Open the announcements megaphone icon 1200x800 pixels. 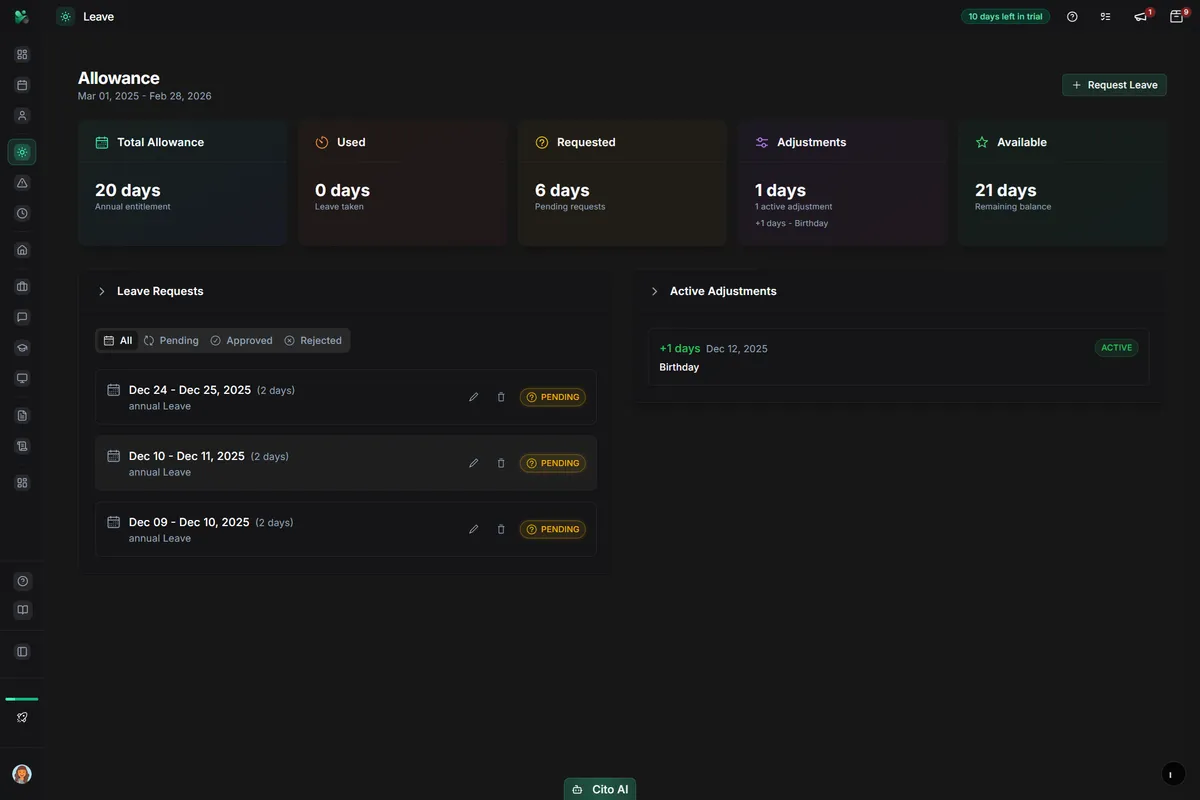pos(1141,17)
